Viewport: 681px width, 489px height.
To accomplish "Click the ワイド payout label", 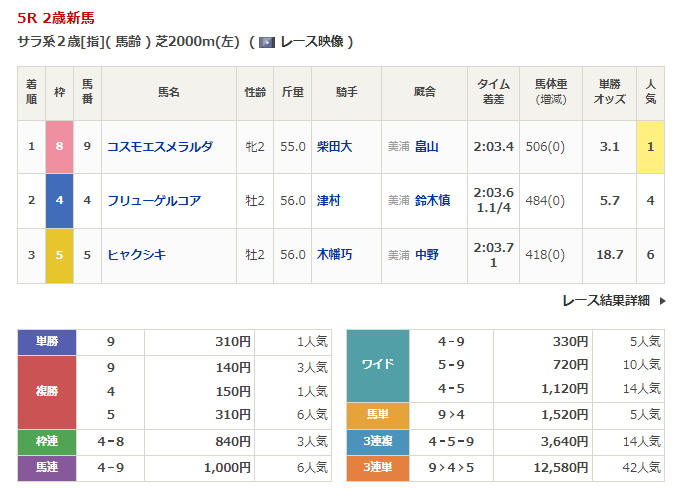I will (x=377, y=365).
